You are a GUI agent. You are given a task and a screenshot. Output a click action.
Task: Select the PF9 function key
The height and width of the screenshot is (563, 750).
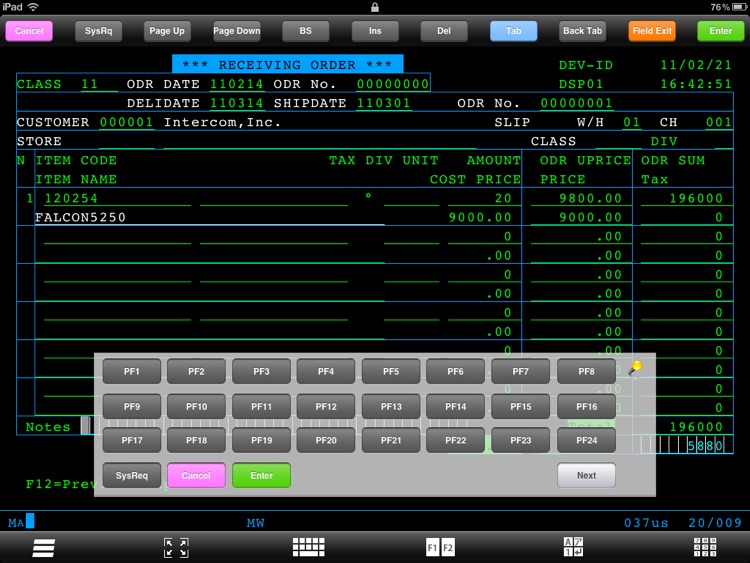click(132, 407)
